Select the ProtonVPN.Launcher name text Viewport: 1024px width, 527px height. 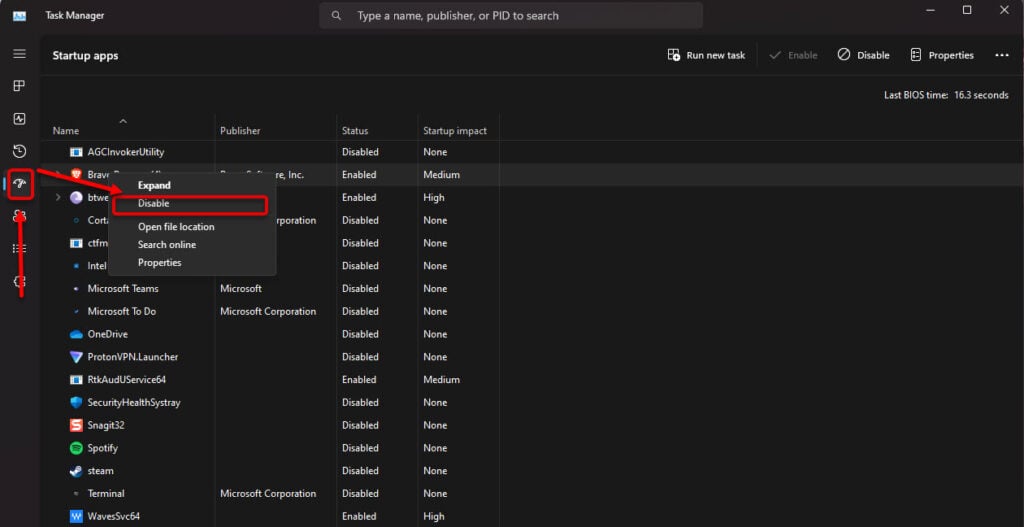coord(133,357)
